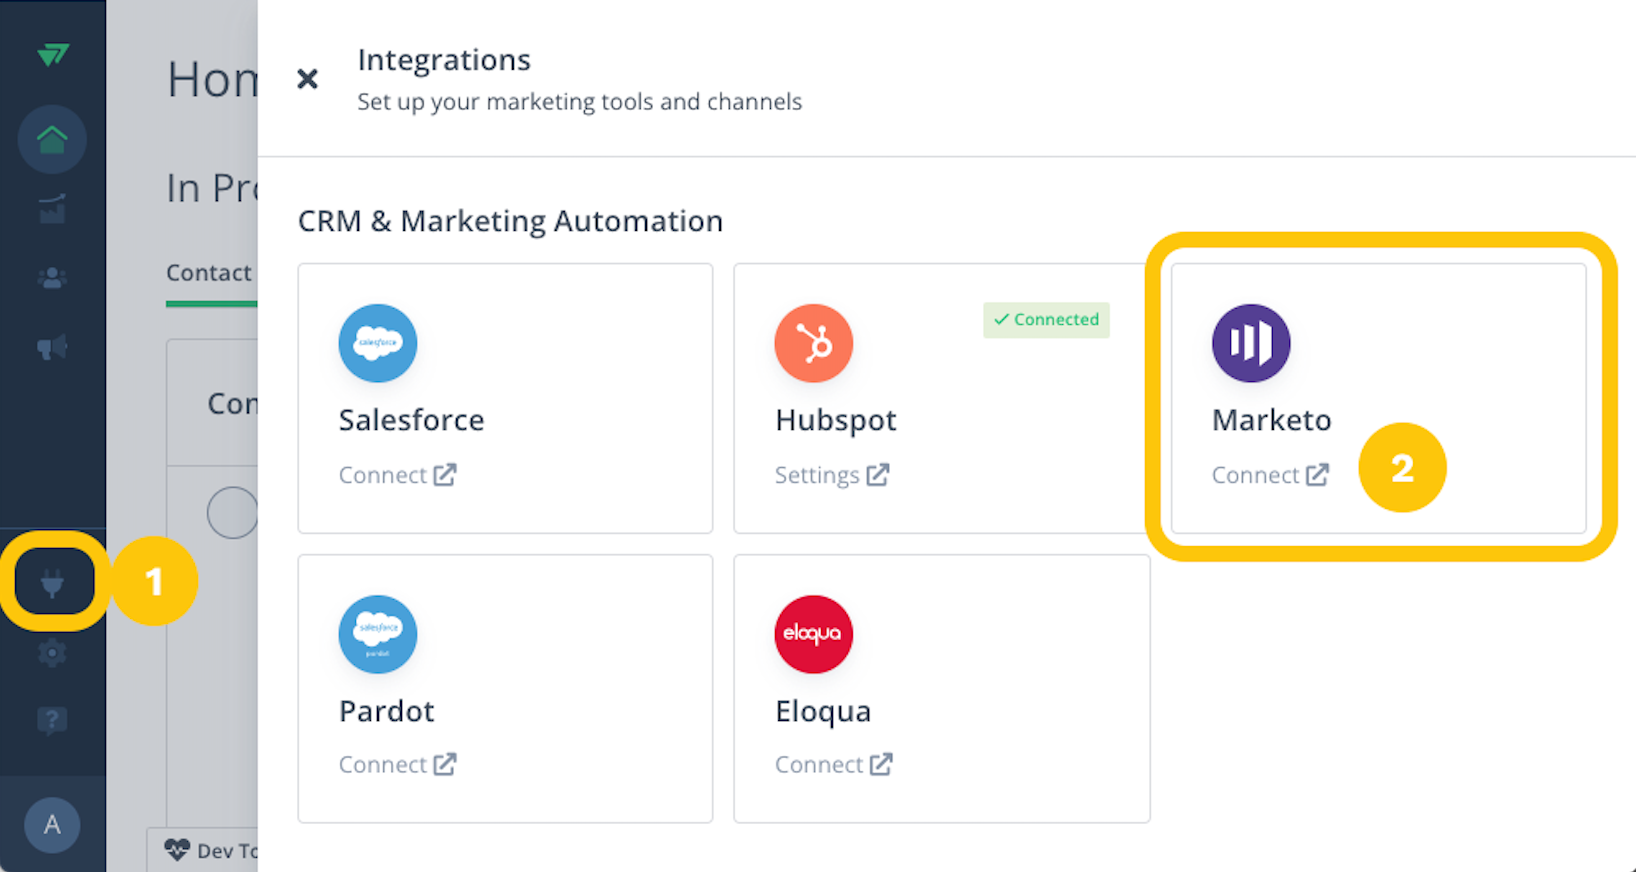Click the Hubspot Connected status badge
1636x872 pixels.
pyautogui.click(x=1046, y=320)
